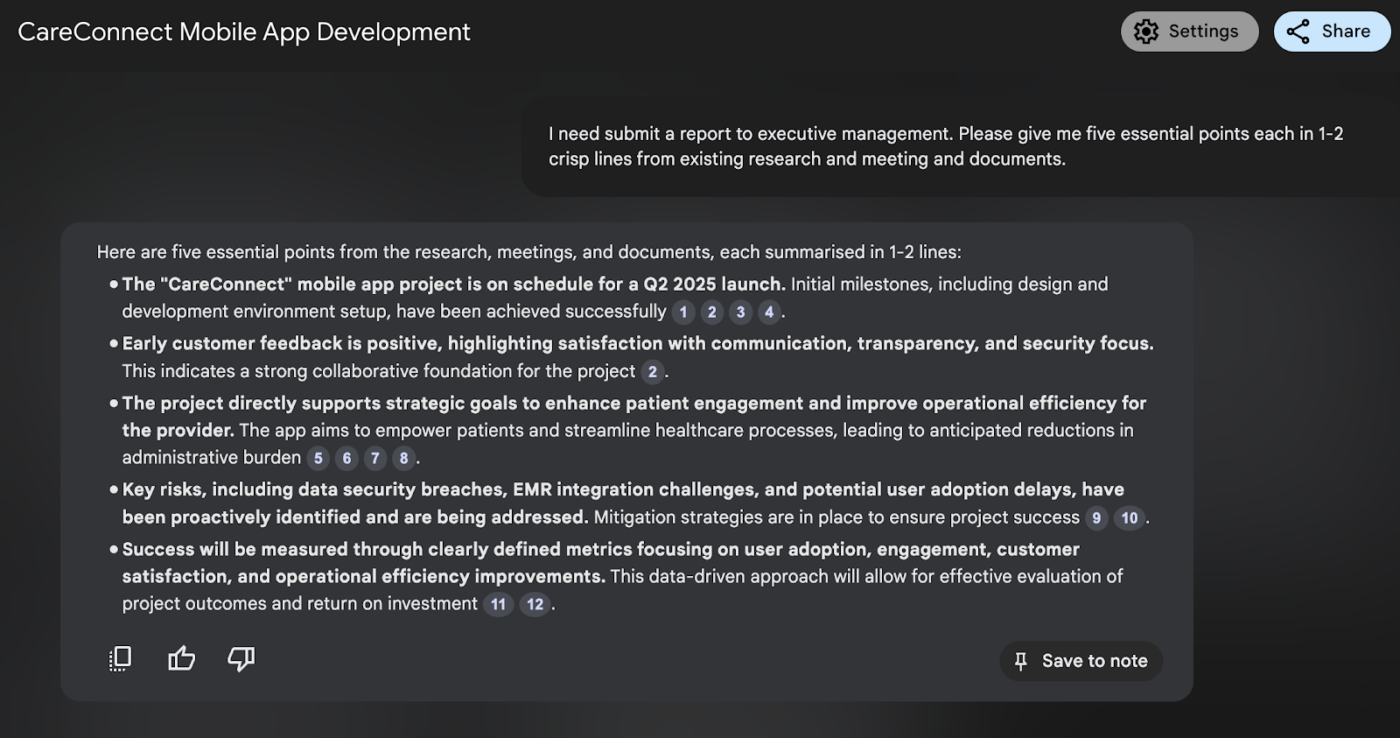Open citation 9 after ensure project success
Screen dimensions: 1400x738
pos(1097,518)
